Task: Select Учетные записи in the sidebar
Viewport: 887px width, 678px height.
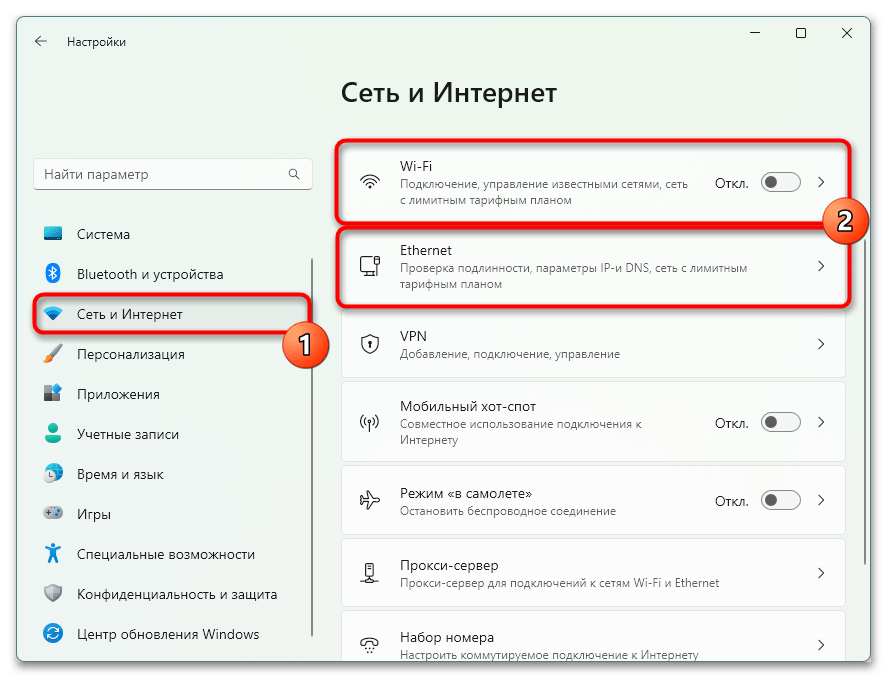Action: pos(171,434)
